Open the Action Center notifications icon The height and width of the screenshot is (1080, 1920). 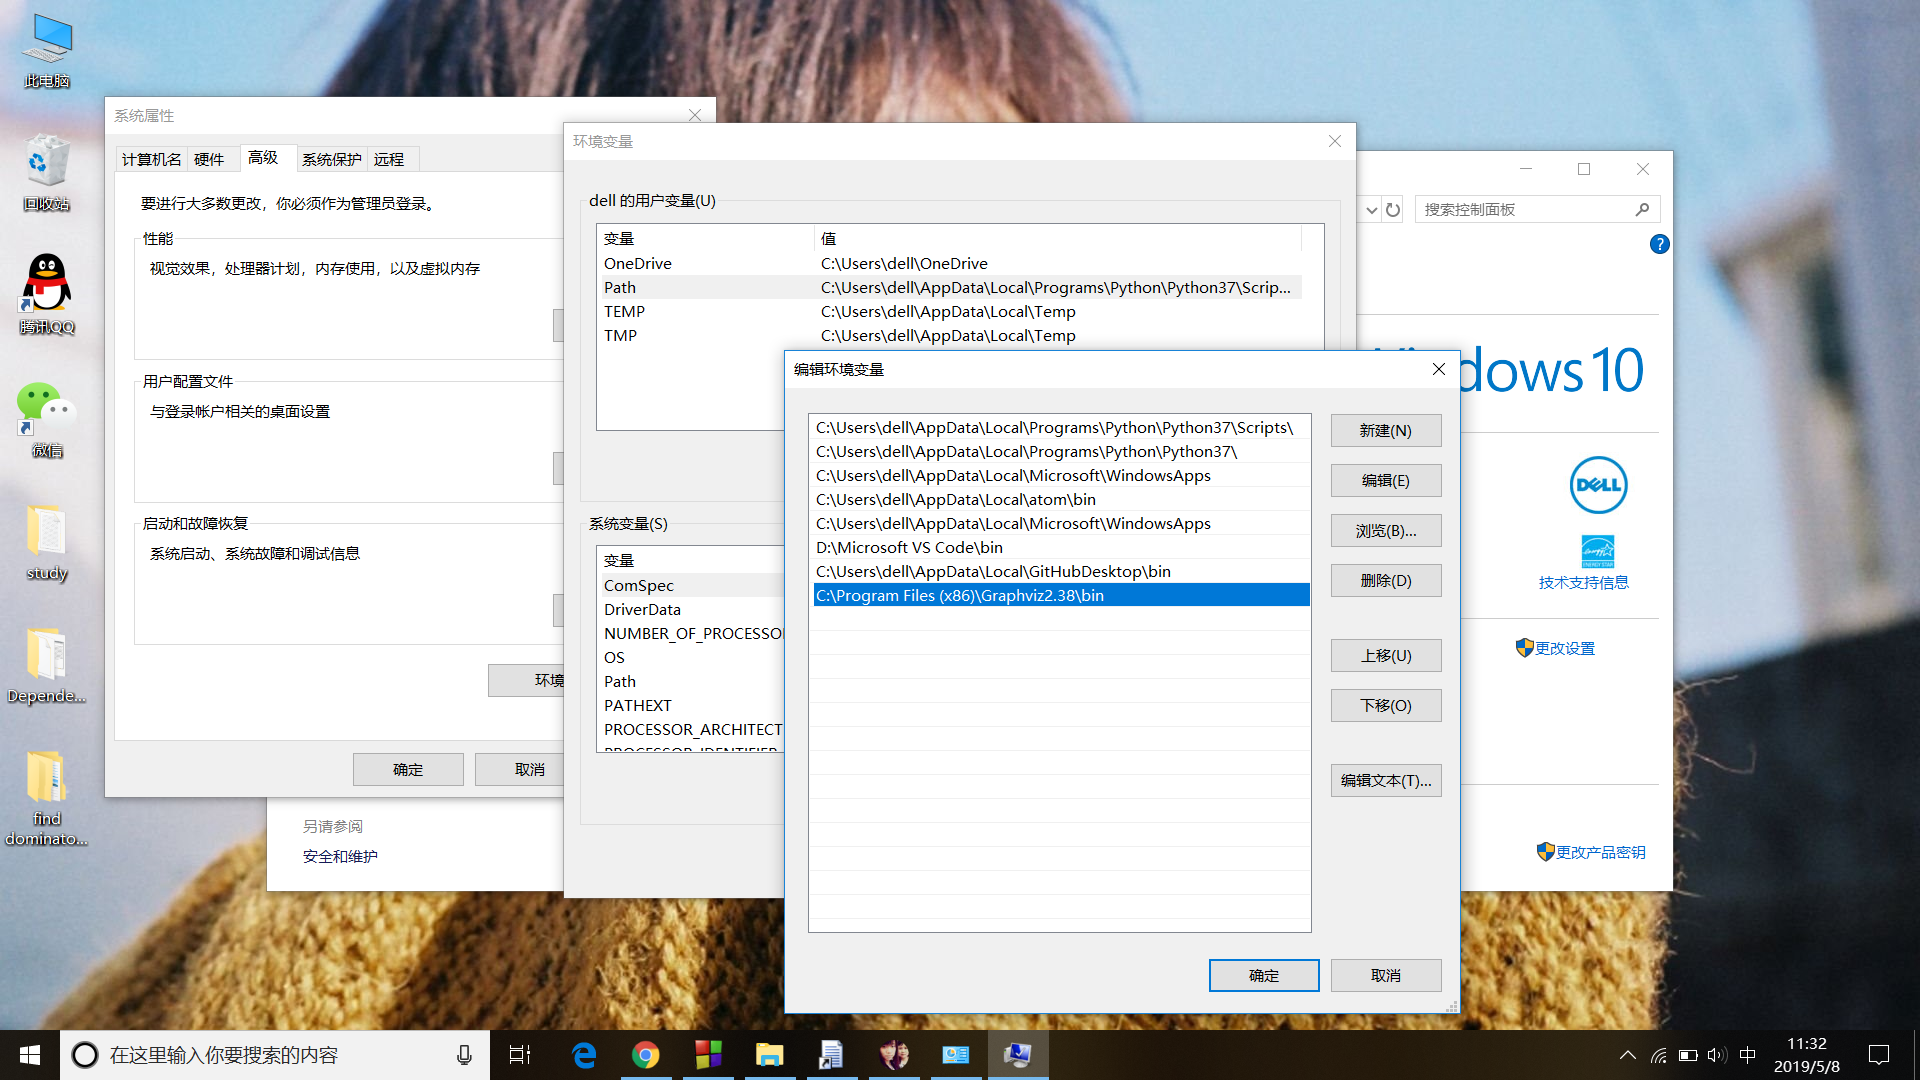(1879, 1055)
